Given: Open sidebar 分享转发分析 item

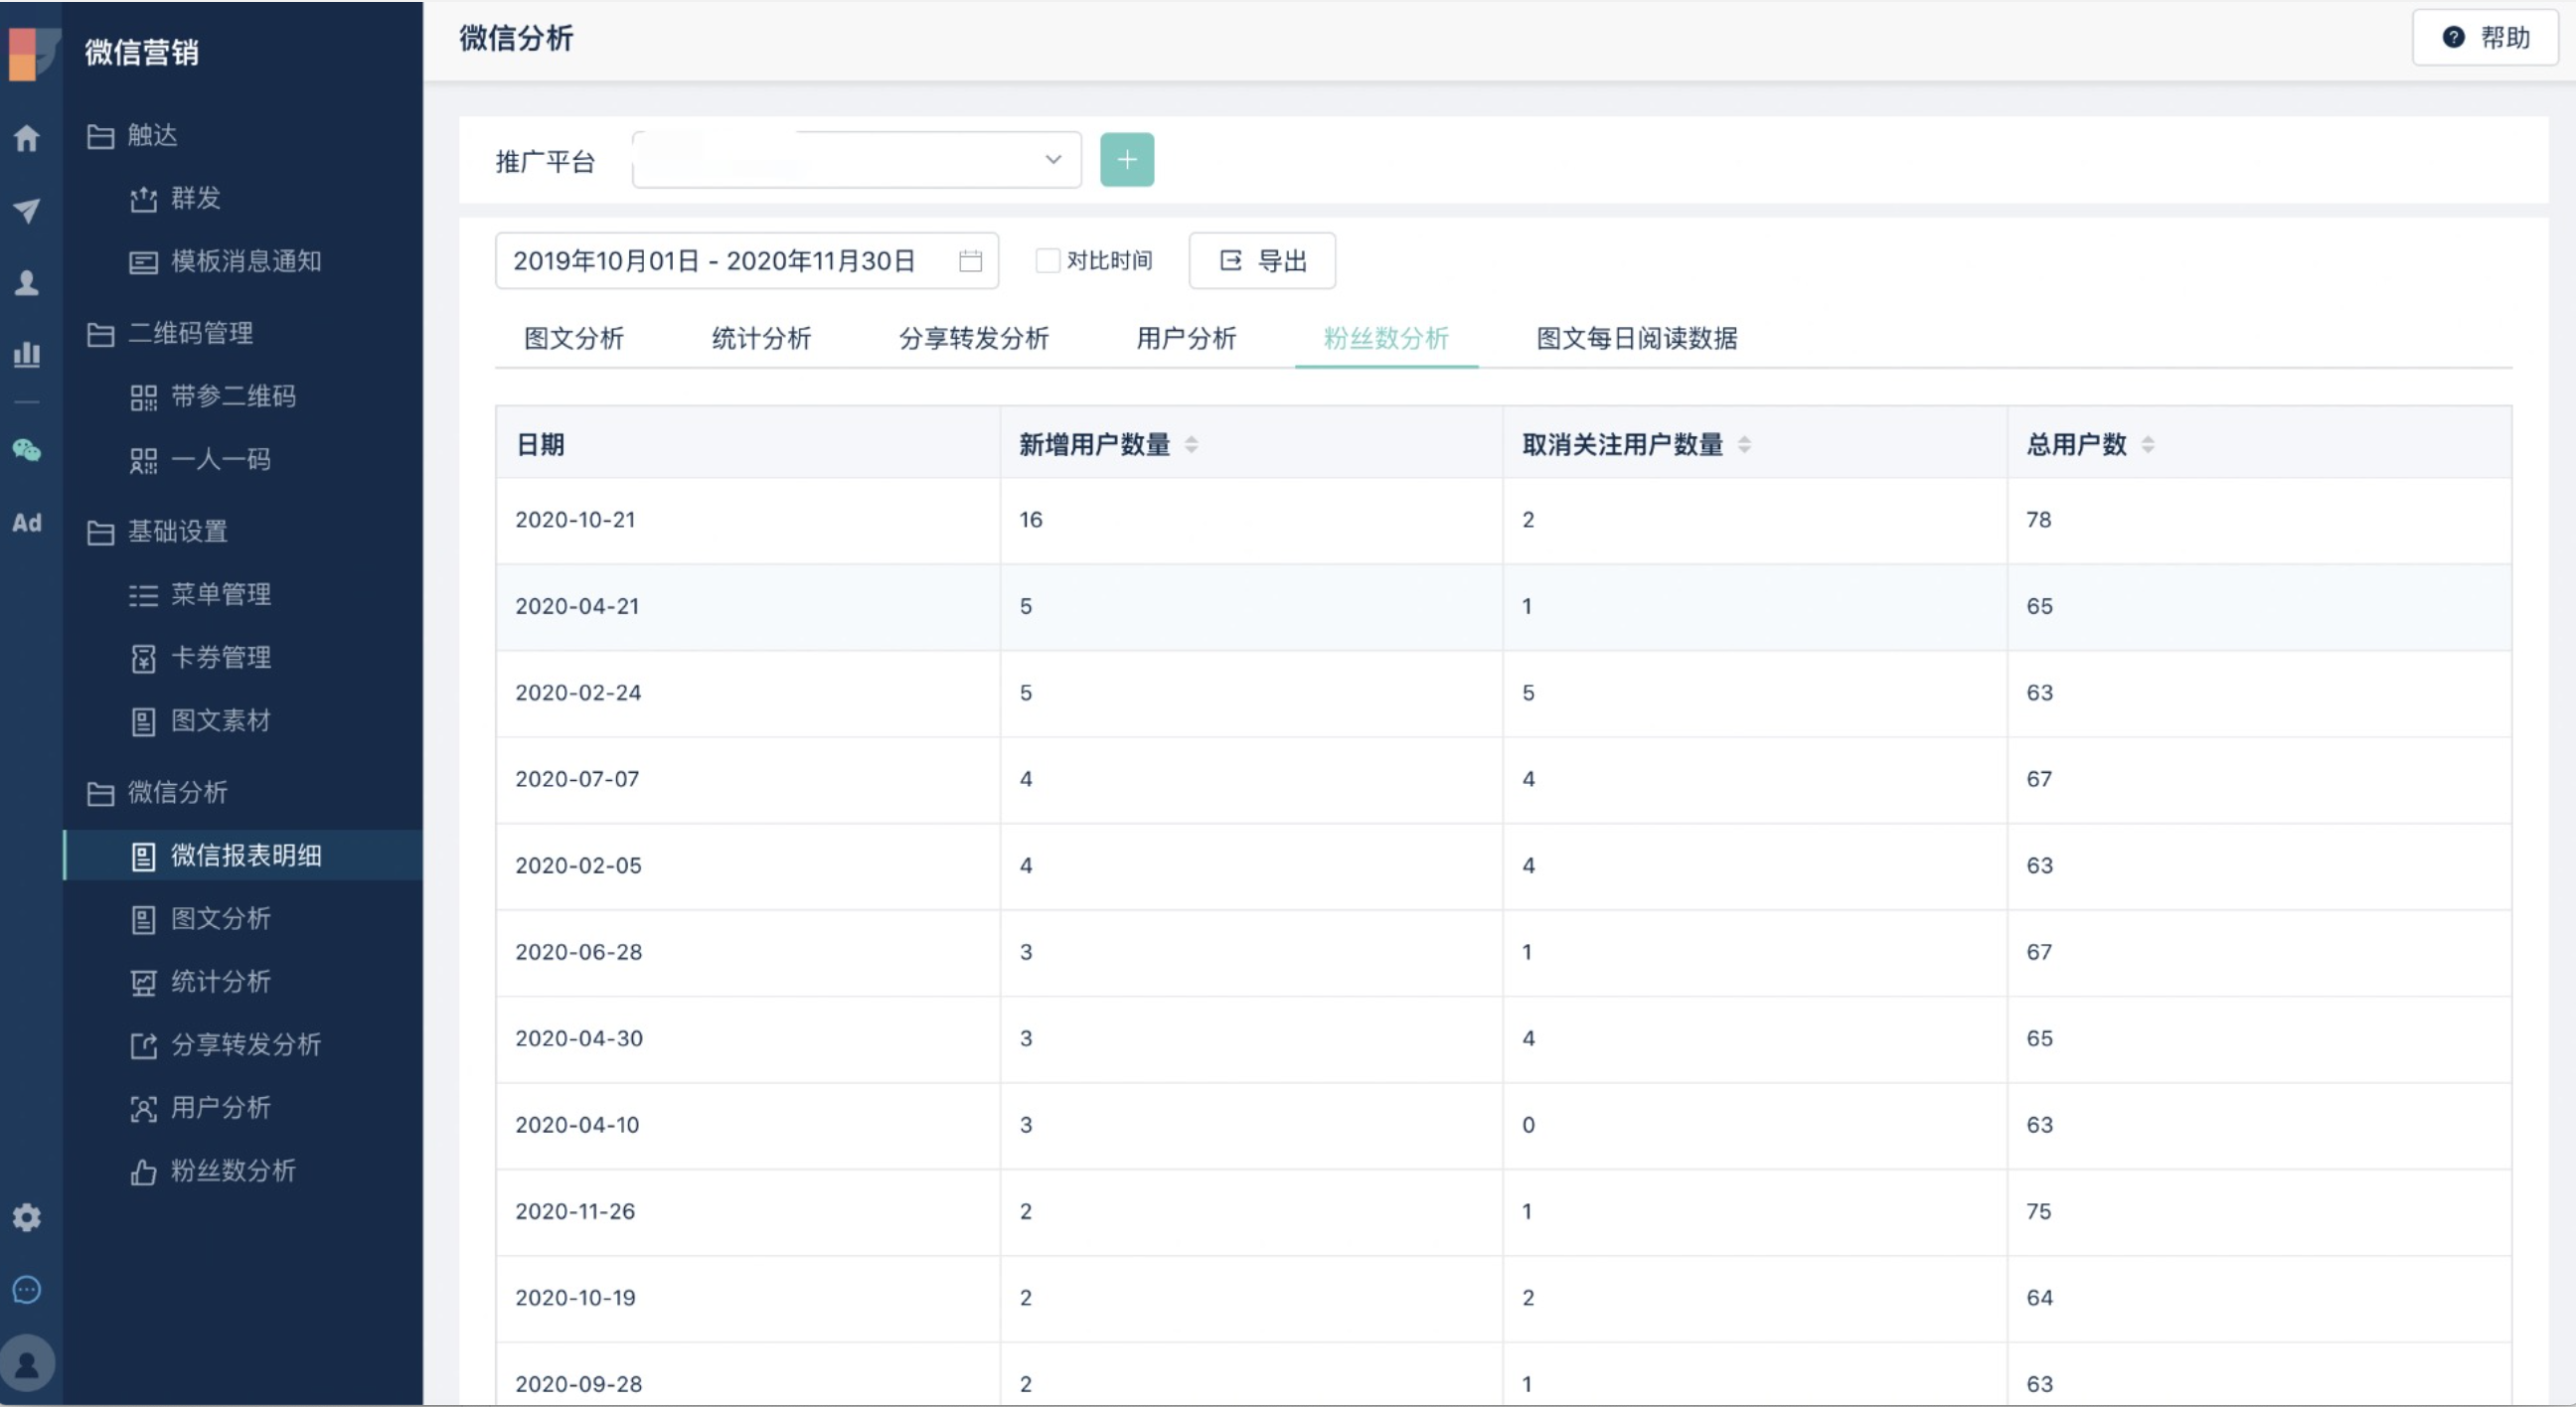Looking at the screenshot, I should point(243,1044).
